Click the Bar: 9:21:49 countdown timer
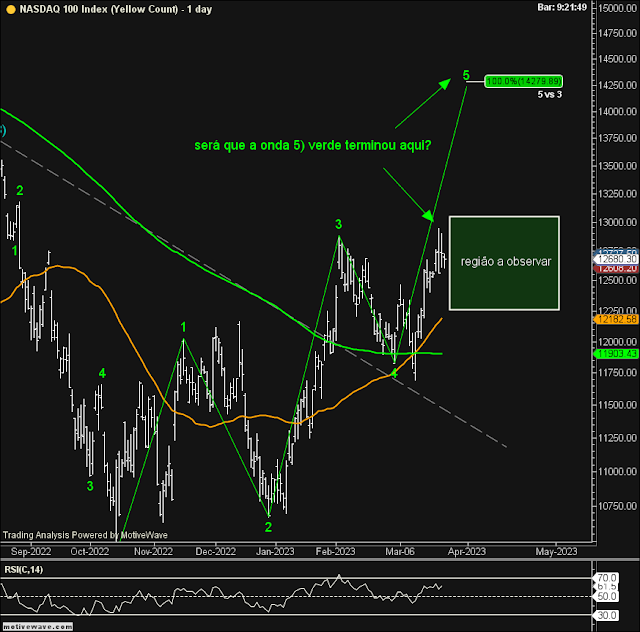Viewport: 640px width, 632px height. coord(562,7)
